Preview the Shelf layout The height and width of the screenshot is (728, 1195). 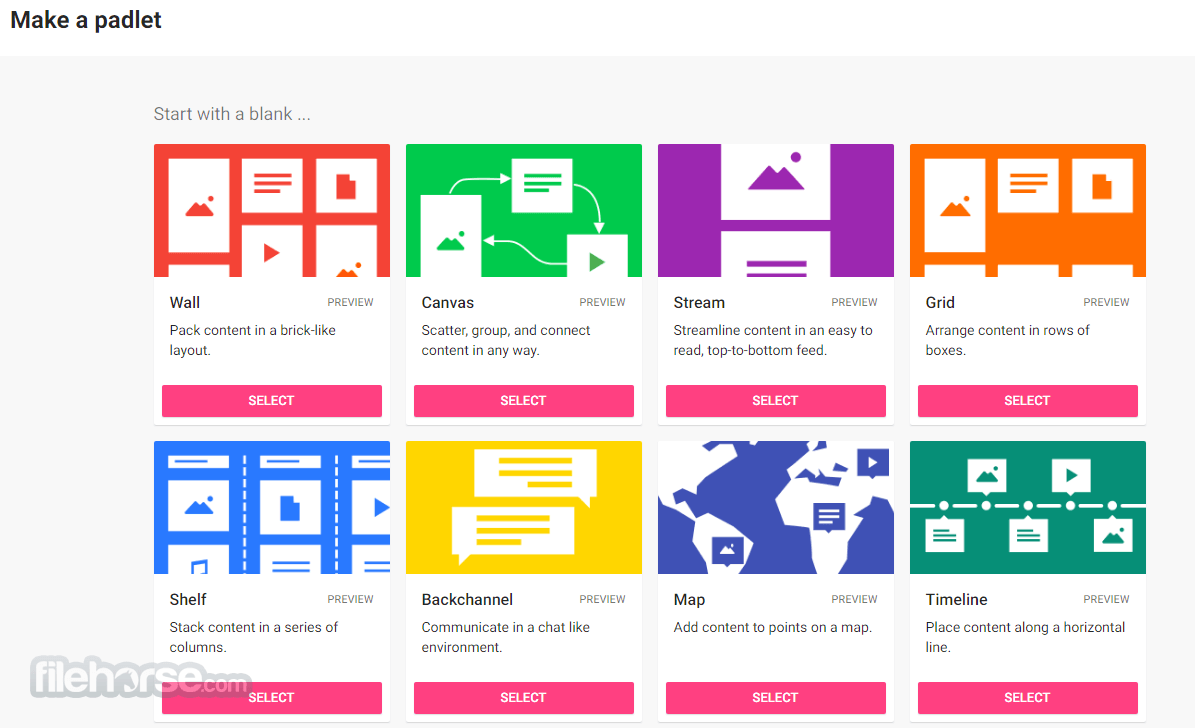351,599
